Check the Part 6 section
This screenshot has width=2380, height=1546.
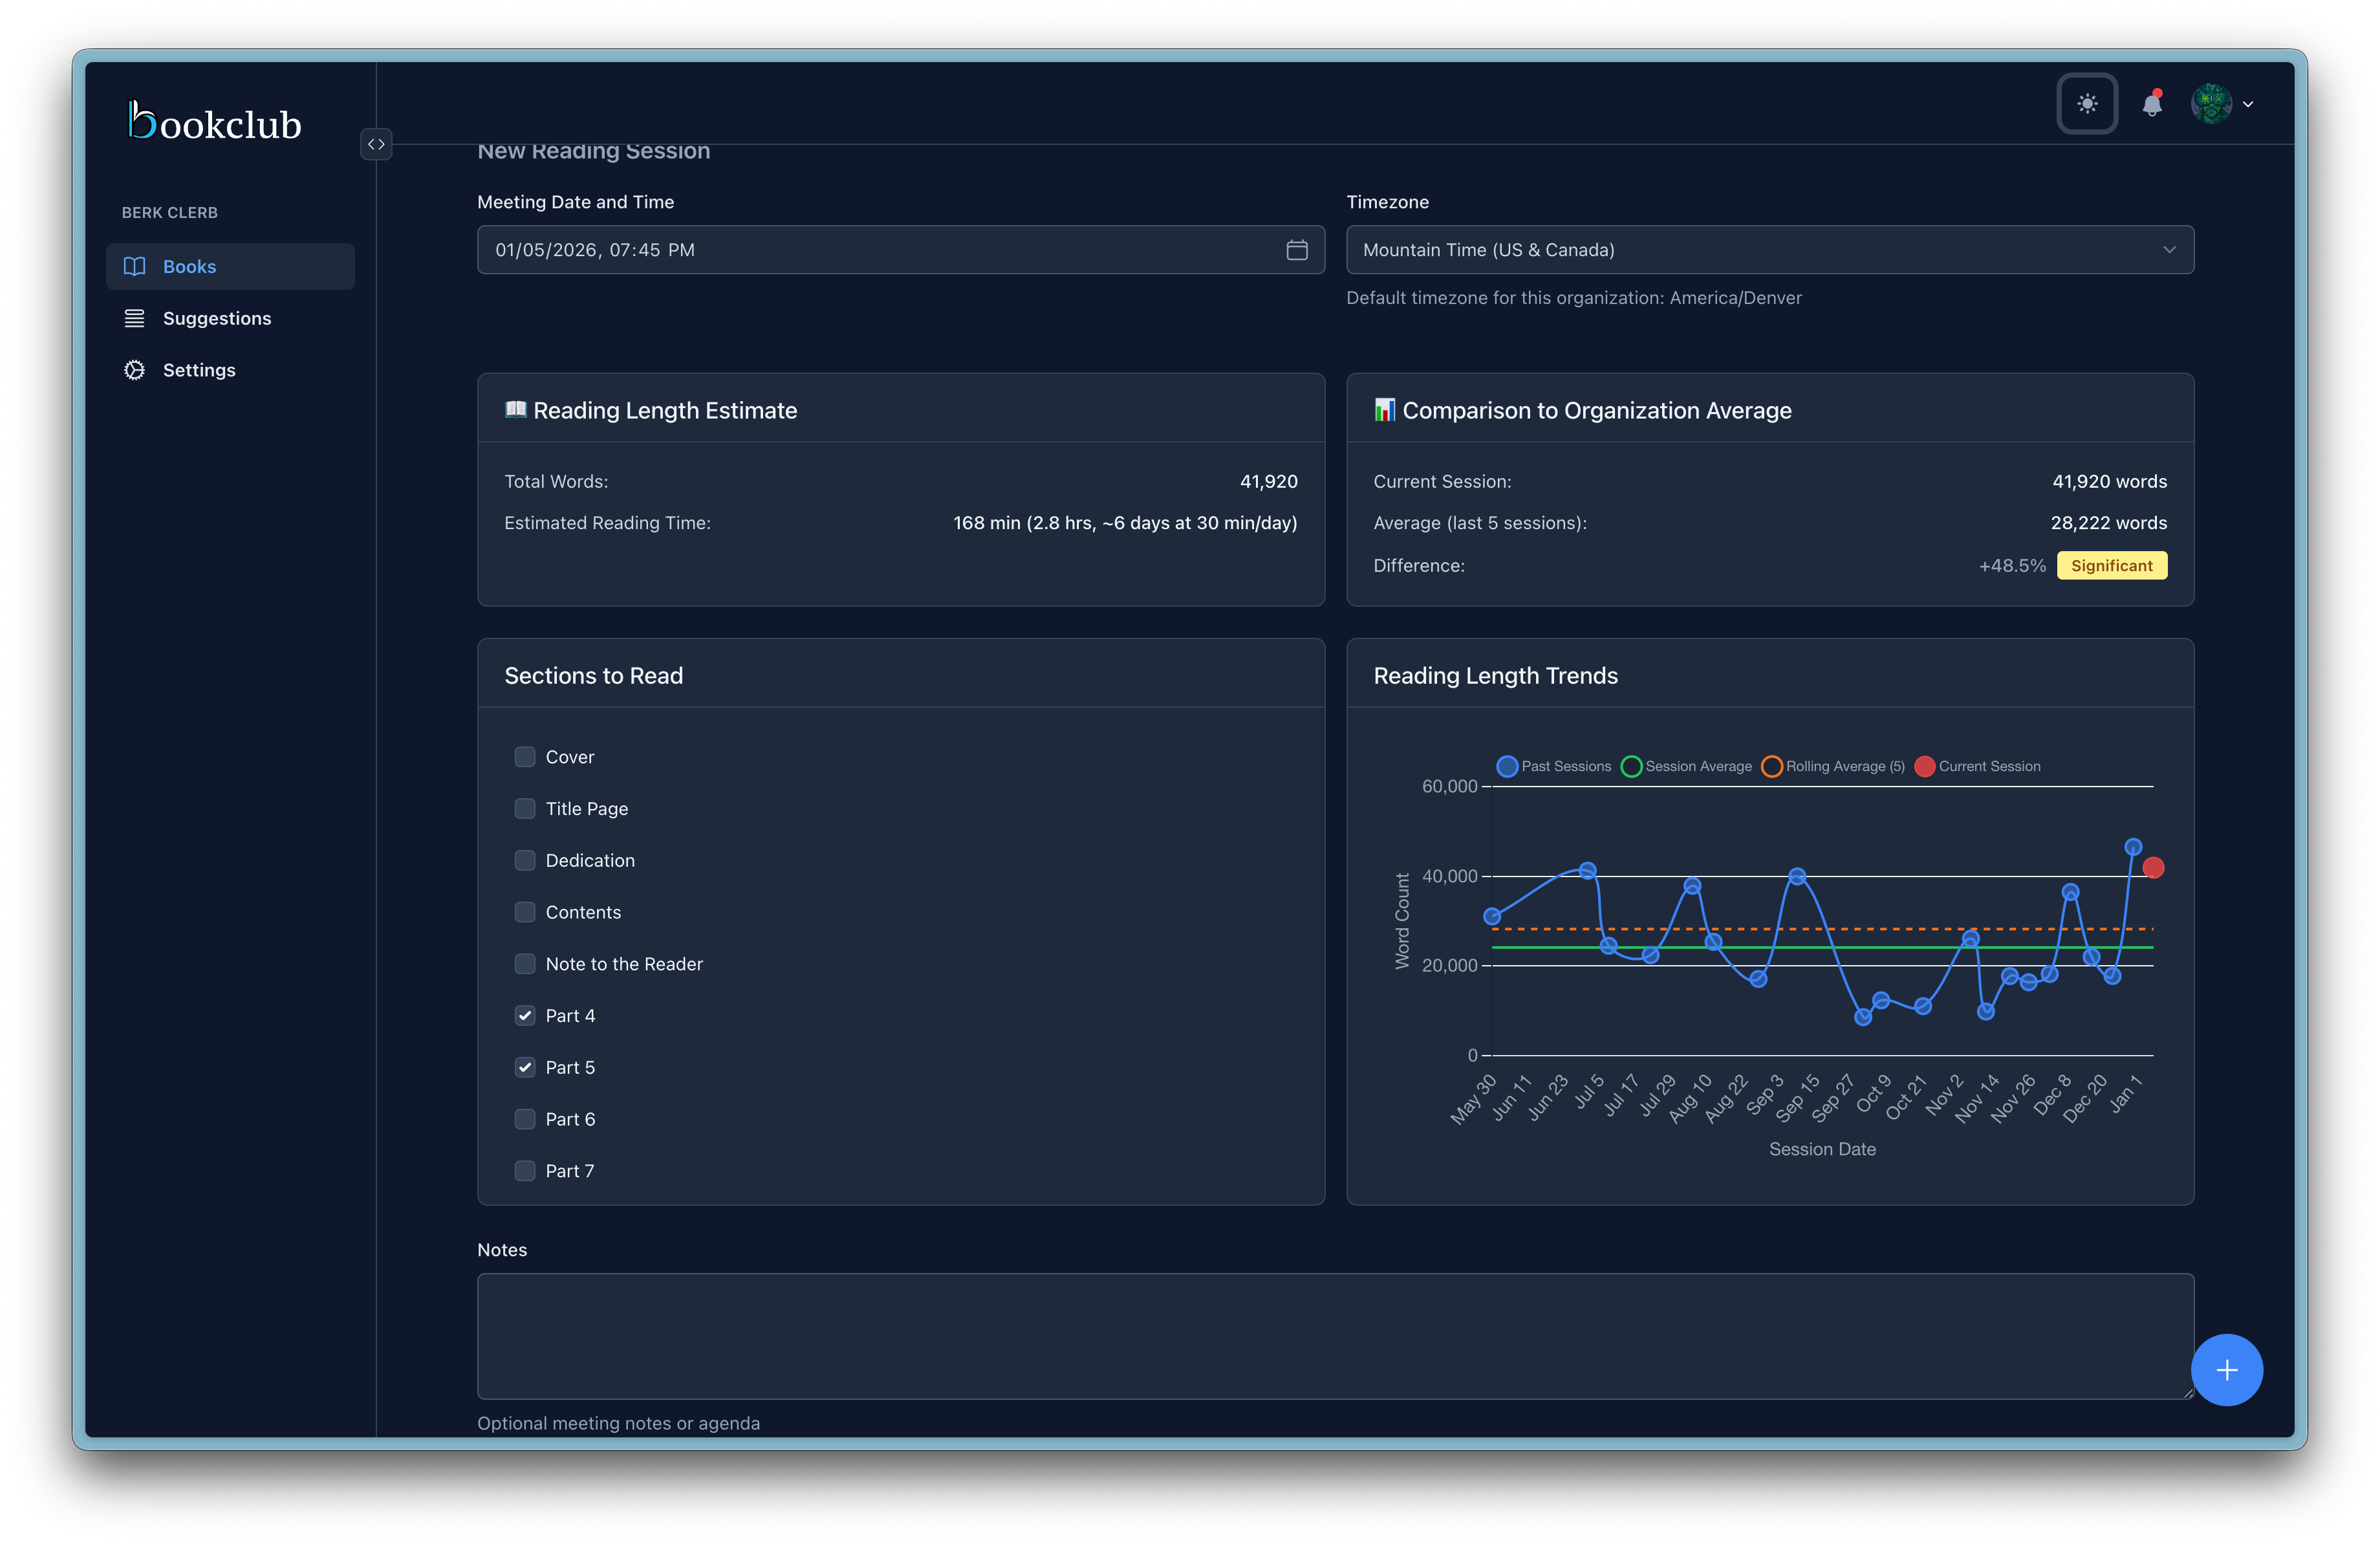click(x=525, y=1119)
